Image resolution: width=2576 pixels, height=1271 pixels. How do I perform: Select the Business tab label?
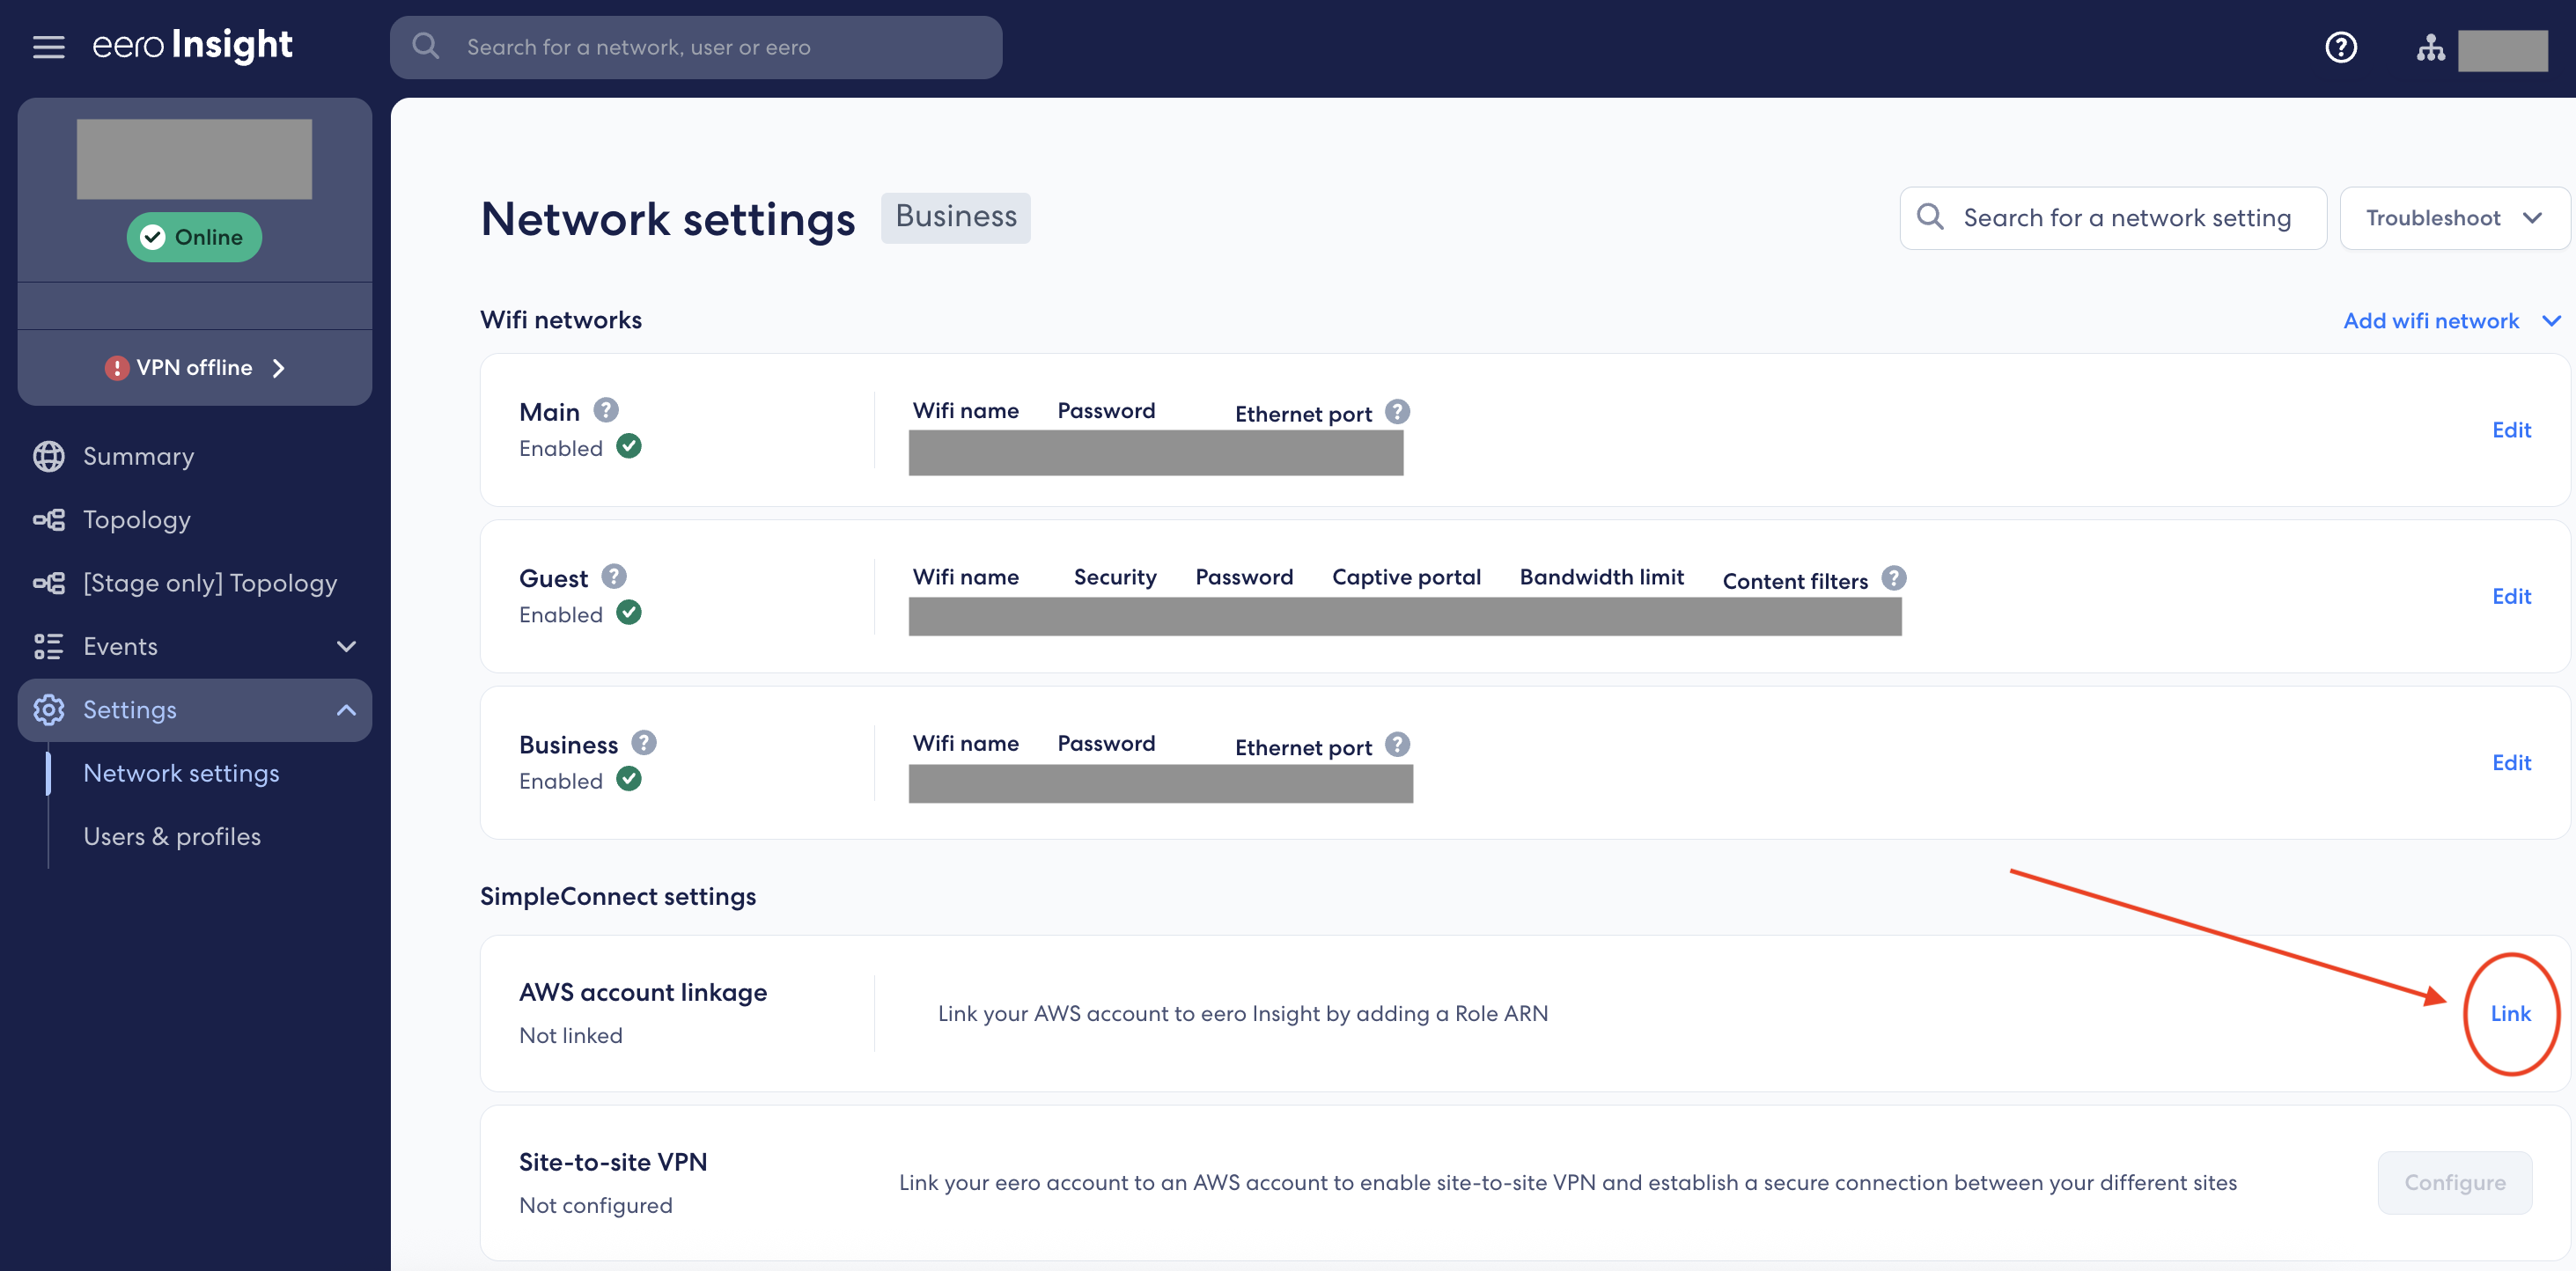[955, 216]
